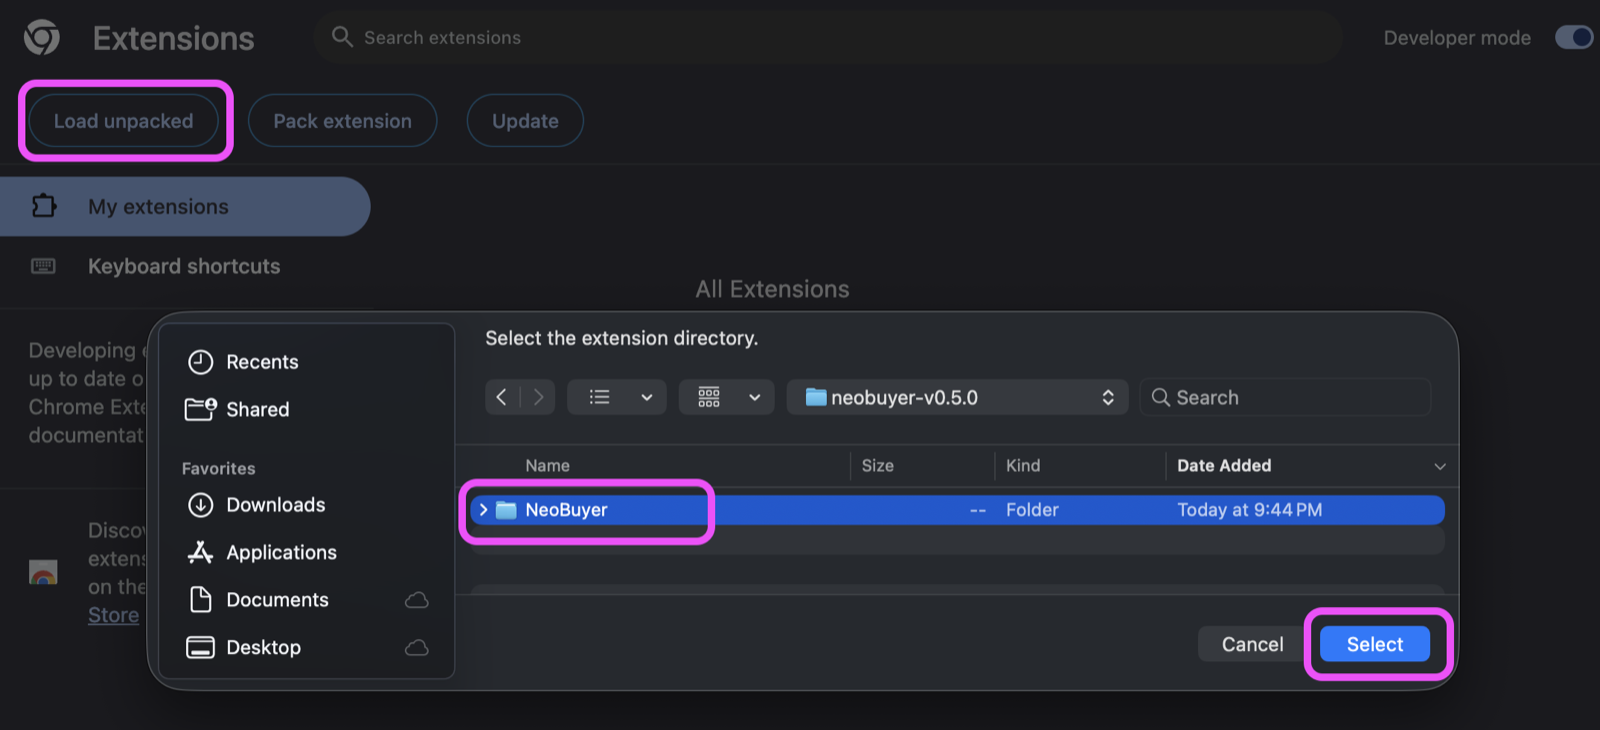Sort by the Size column header

pos(878,466)
